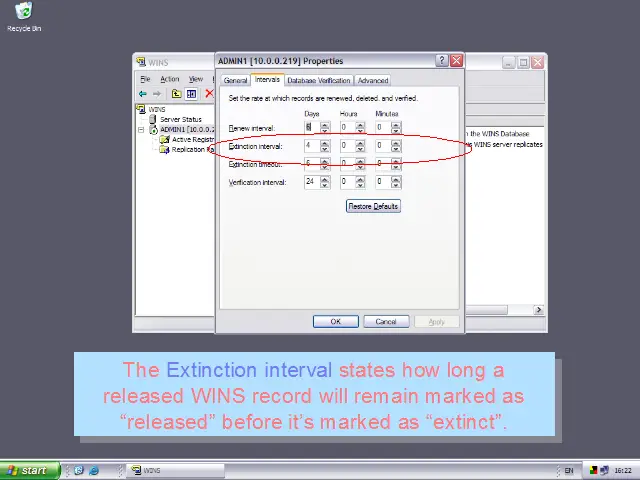Screen dimensions: 640x480
Task: Click the Start button on taskbar
Action: pyautogui.click(x=29, y=470)
